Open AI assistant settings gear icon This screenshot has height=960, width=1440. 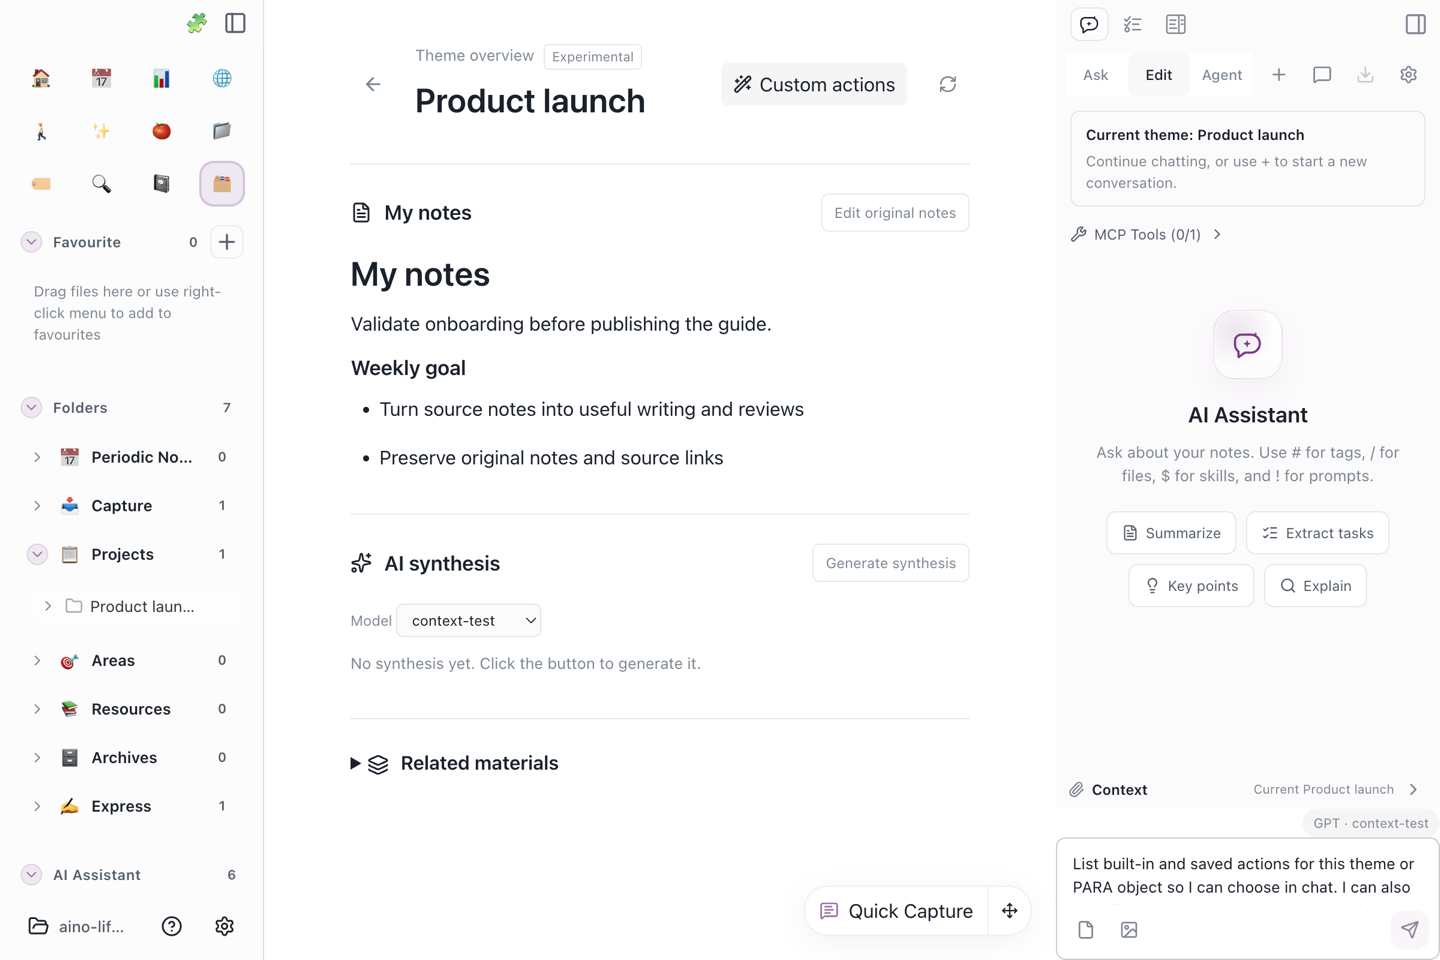coord(1408,75)
